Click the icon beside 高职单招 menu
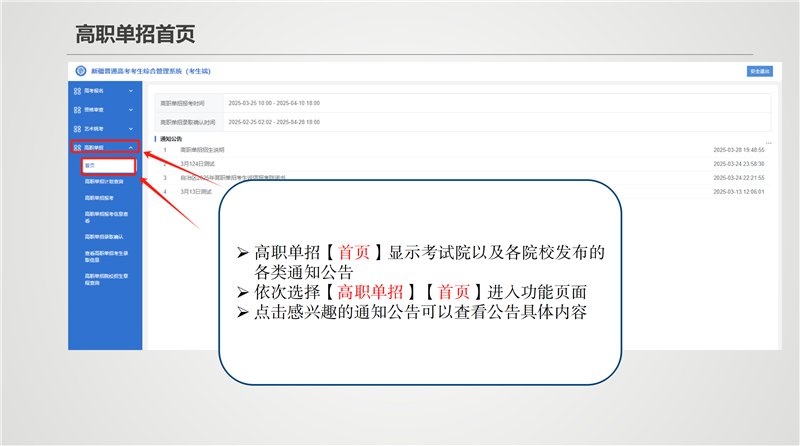 (x=76, y=147)
